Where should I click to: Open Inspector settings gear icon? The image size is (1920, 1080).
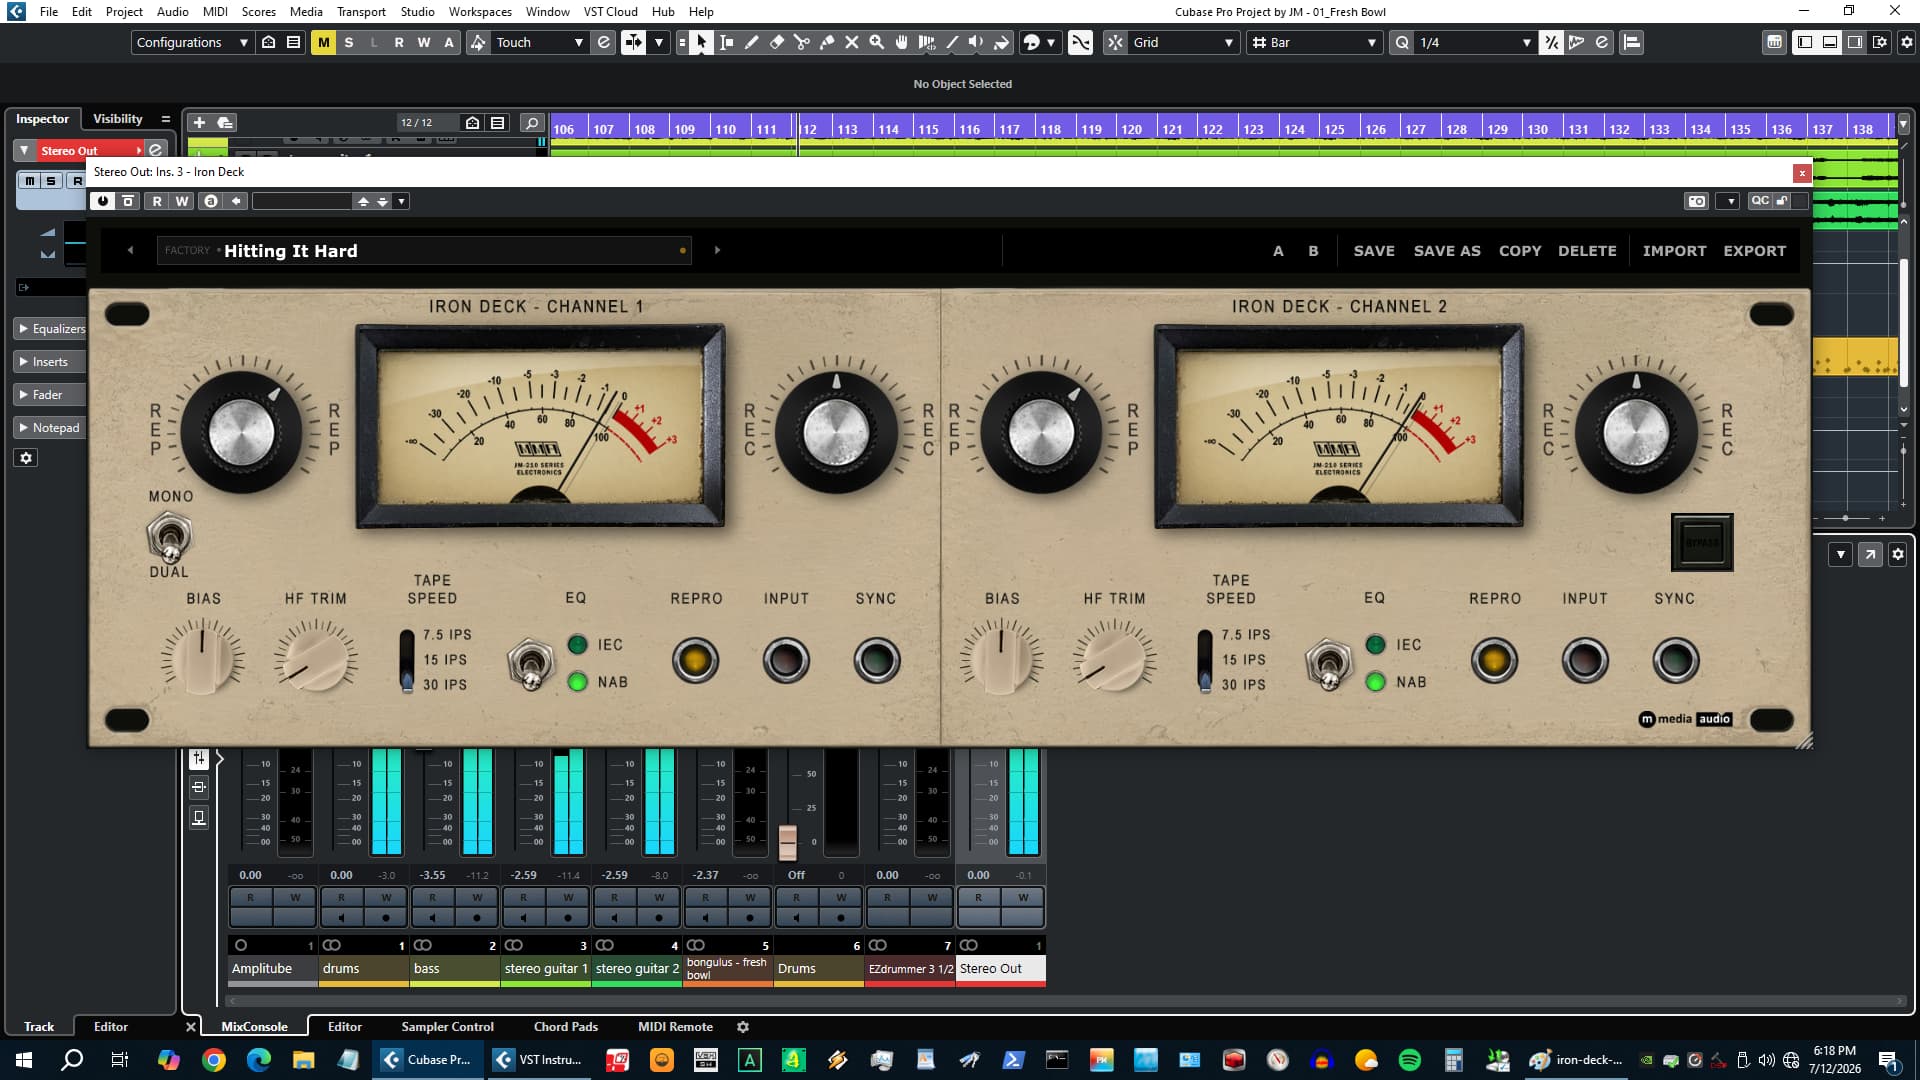coord(27,458)
